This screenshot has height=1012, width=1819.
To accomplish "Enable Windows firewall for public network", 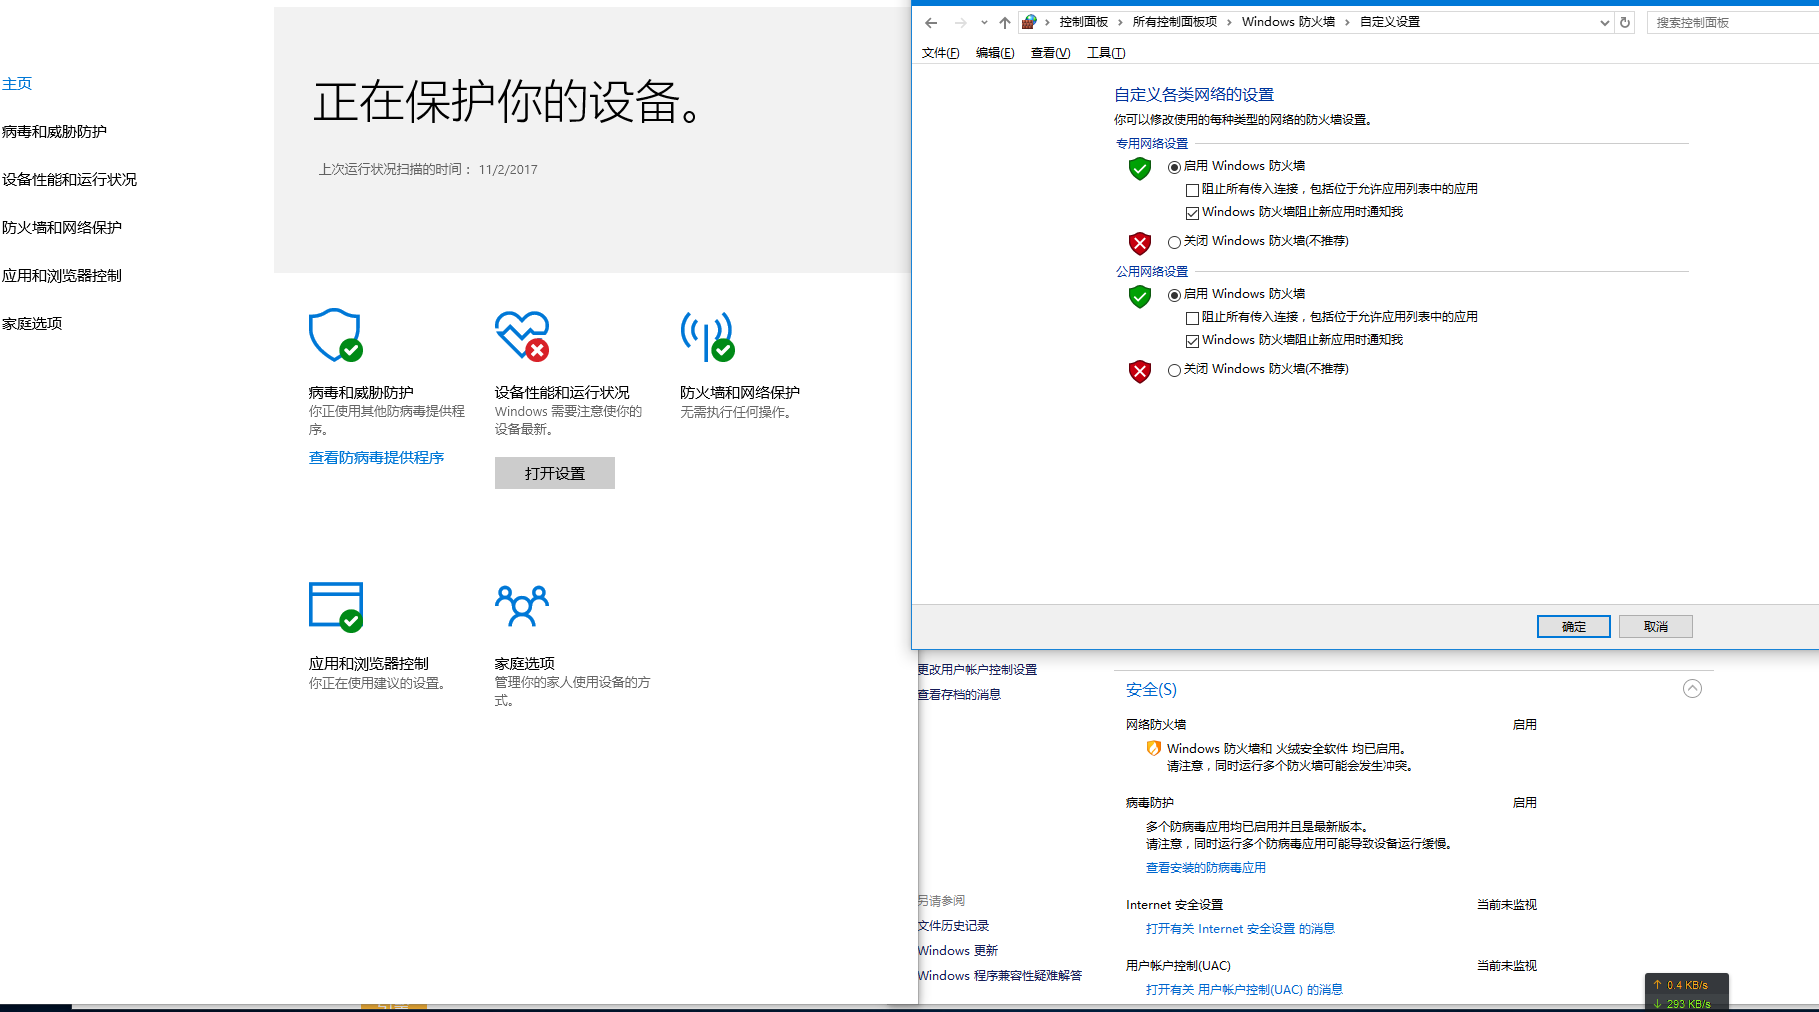I will pos(1174,295).
